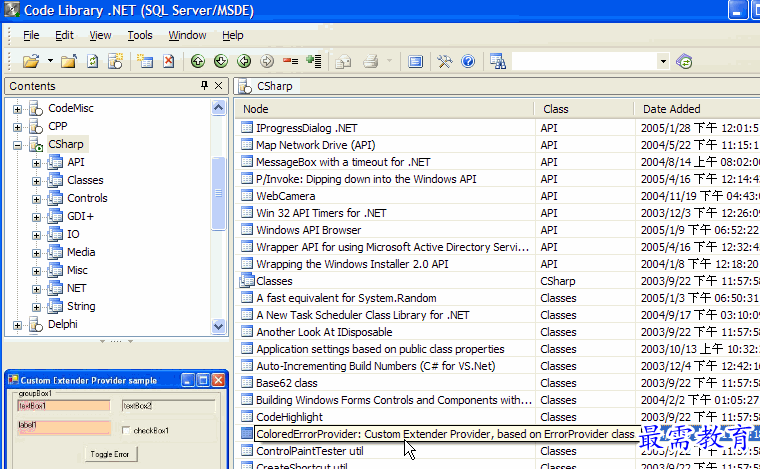Collapse tree with red minus lines icon

(x=290, y=61)
